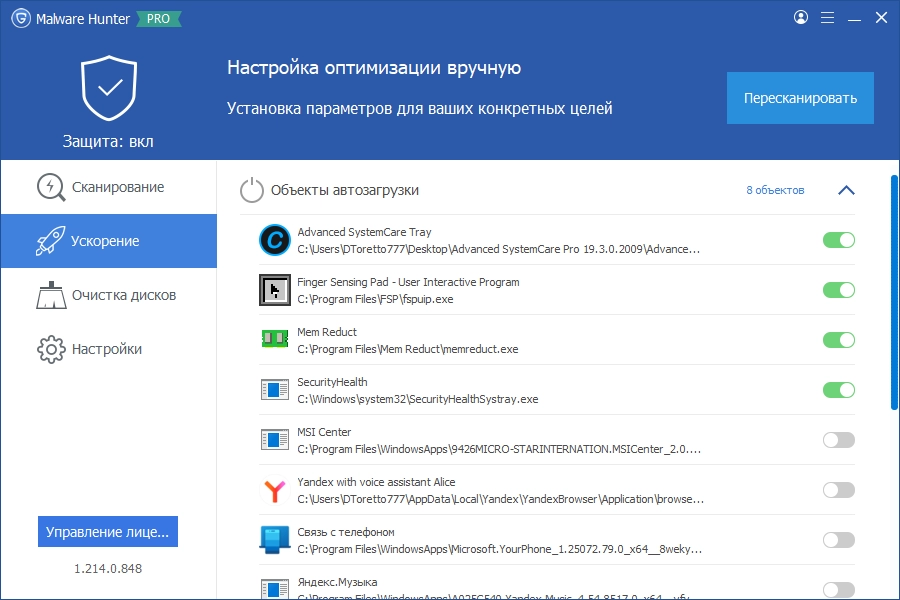Turn off Mem Reduct startup toggle
900x600 pixels.
click(839, 340)
